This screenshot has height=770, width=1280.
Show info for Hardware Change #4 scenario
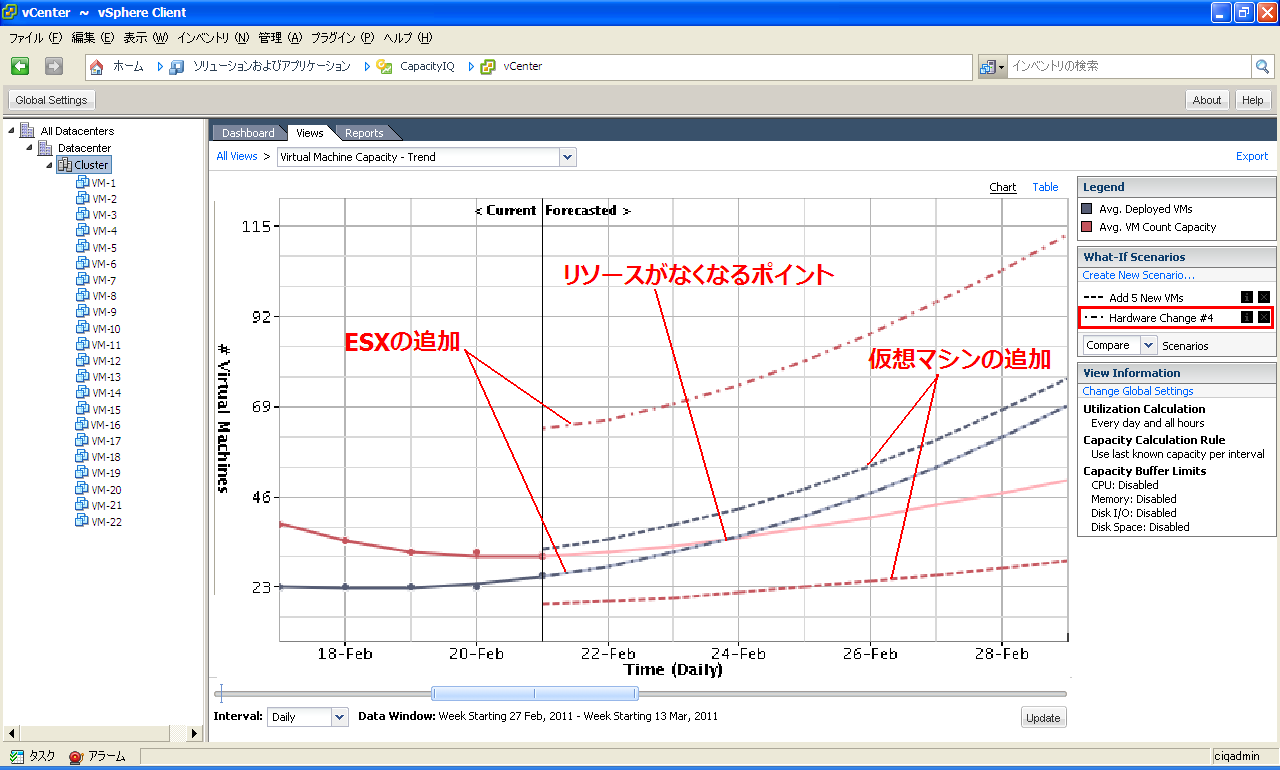tap(1247, 318)
